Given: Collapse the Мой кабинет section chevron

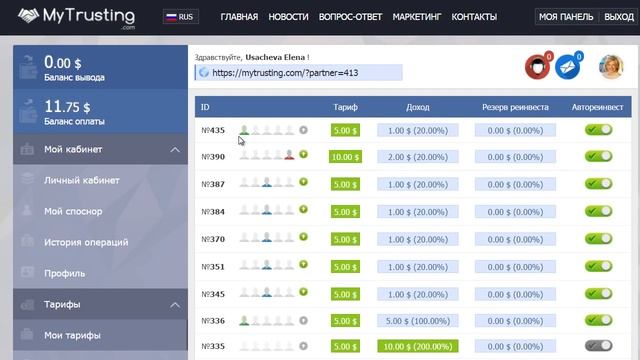Looking at the screenshot, I should pyautogui.click(x=175, y=149).
